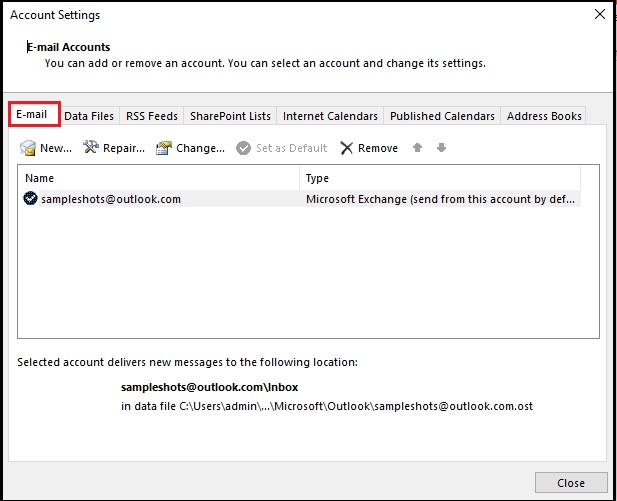Move account down with the down arrow
Viewport: 617px width, 501px height.
pos(441,148)
